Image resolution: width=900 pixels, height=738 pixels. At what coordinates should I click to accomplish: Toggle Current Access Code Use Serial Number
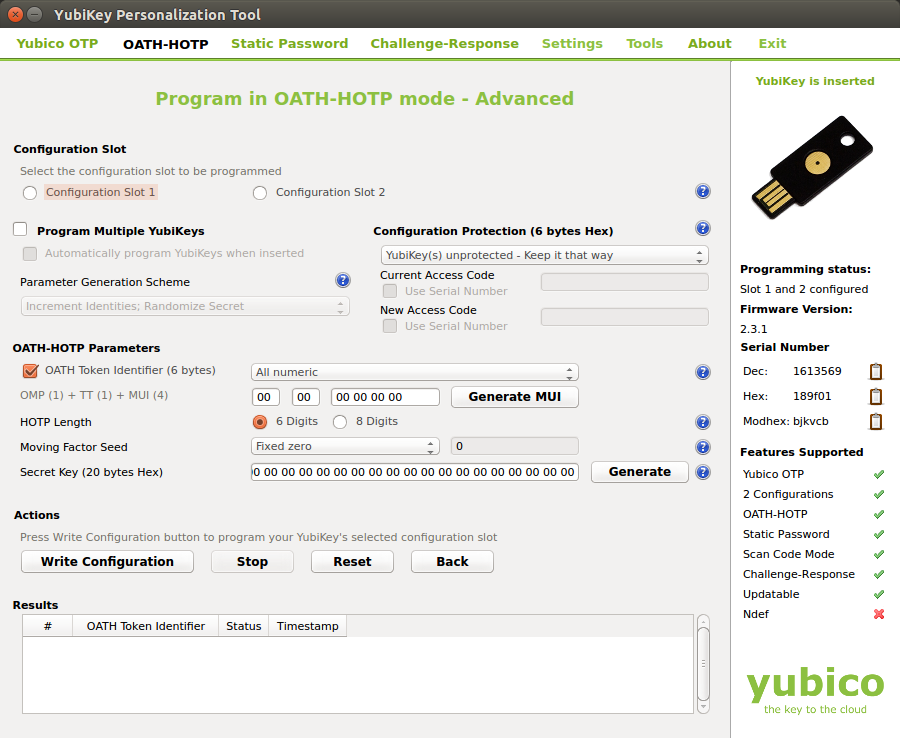click(x=390, y=291)
